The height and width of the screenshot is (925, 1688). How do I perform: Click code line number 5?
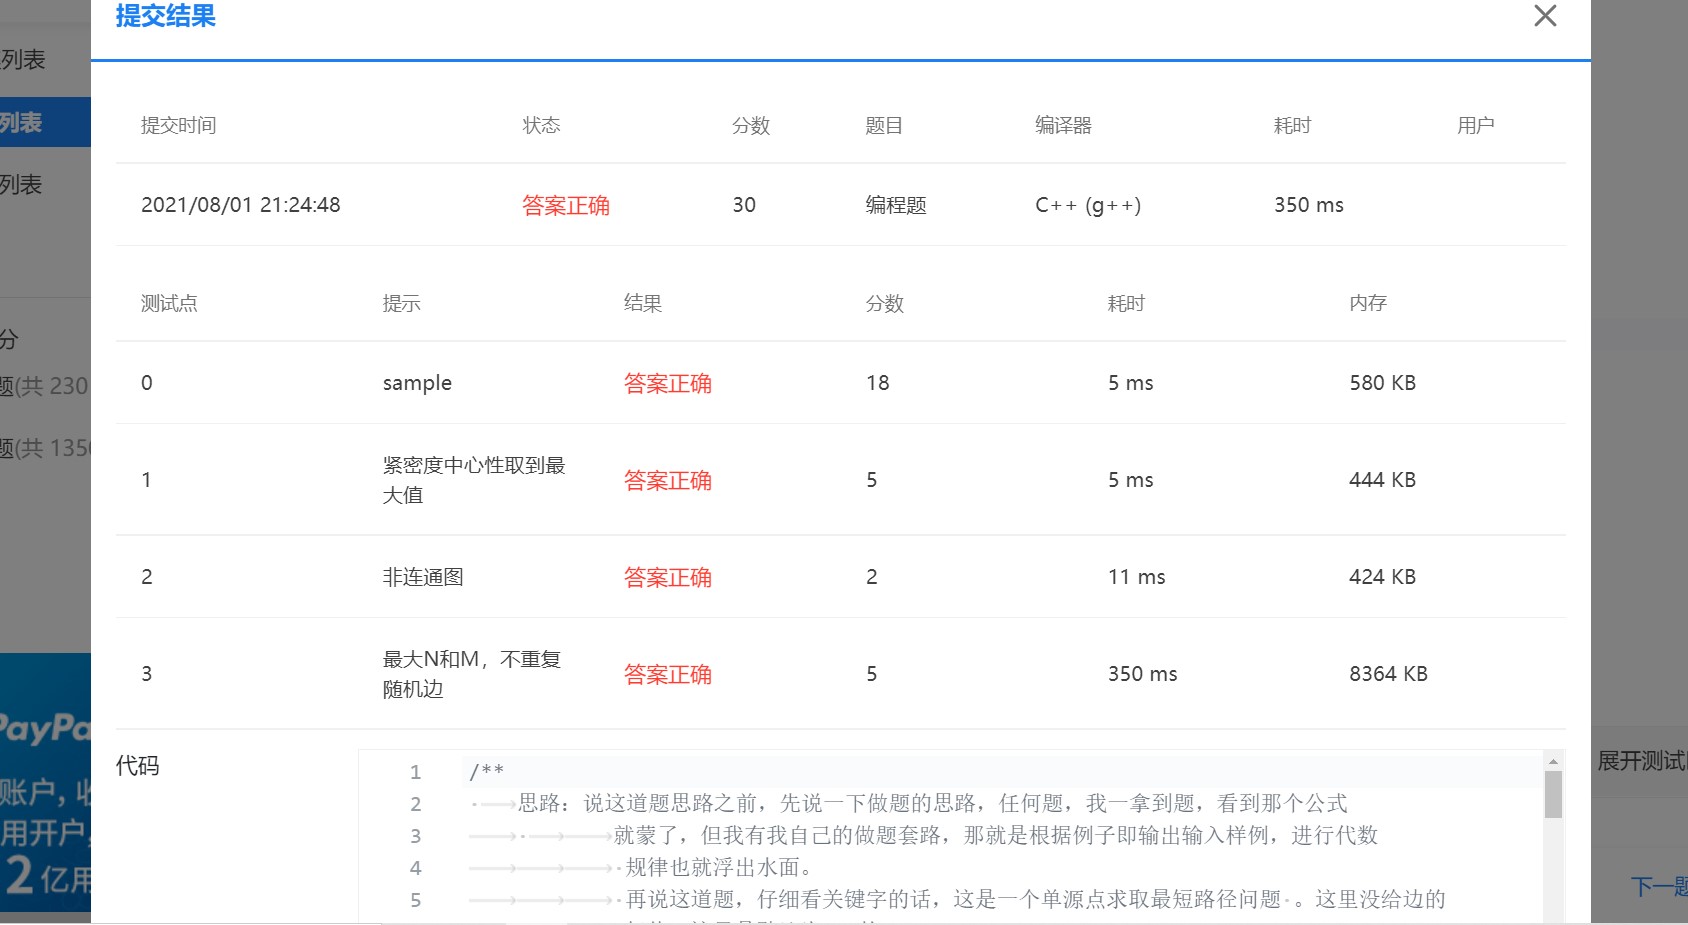click(x=415, y=900)
